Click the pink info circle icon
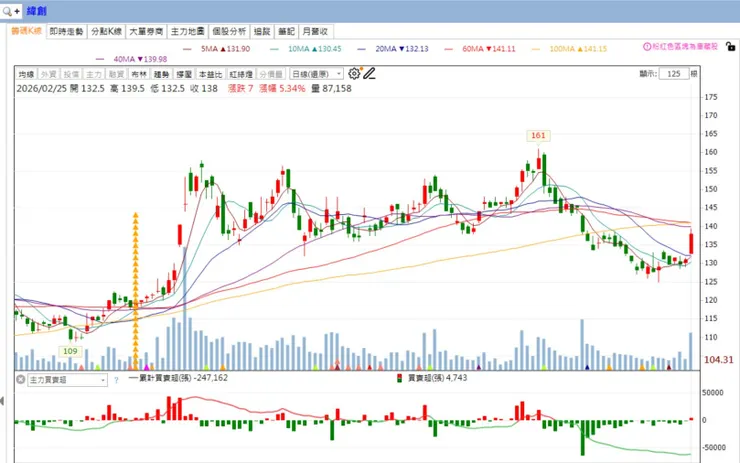This screenshot has width=740, height=463. pos(647,47)
